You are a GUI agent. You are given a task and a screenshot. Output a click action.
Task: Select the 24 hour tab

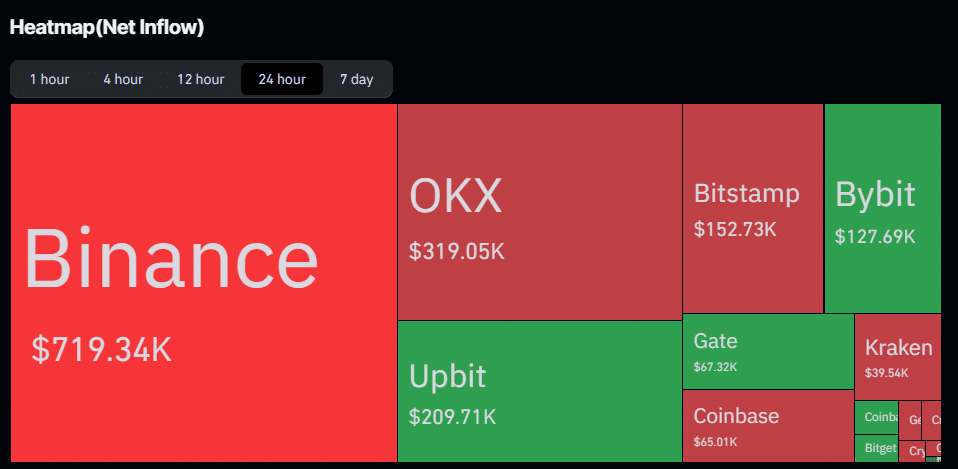[282, 79]
